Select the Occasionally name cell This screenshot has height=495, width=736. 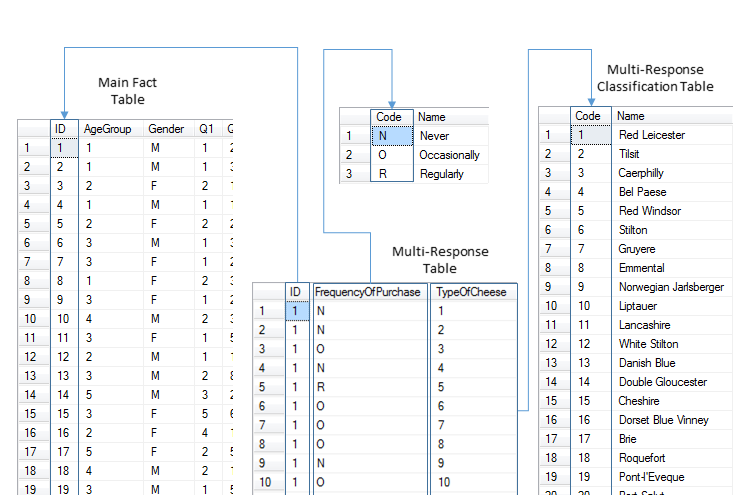point(449,155)
